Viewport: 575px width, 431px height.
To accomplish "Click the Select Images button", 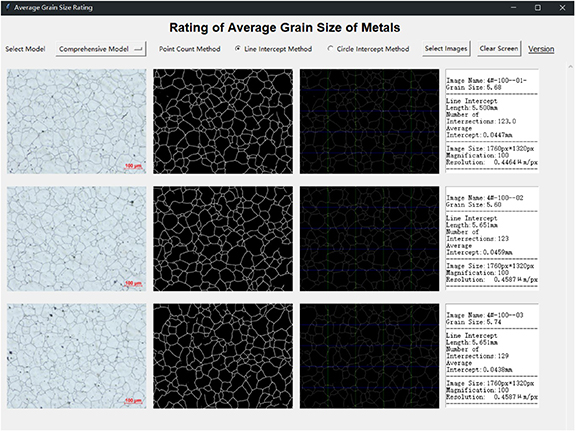I will [x=446, y=48].
